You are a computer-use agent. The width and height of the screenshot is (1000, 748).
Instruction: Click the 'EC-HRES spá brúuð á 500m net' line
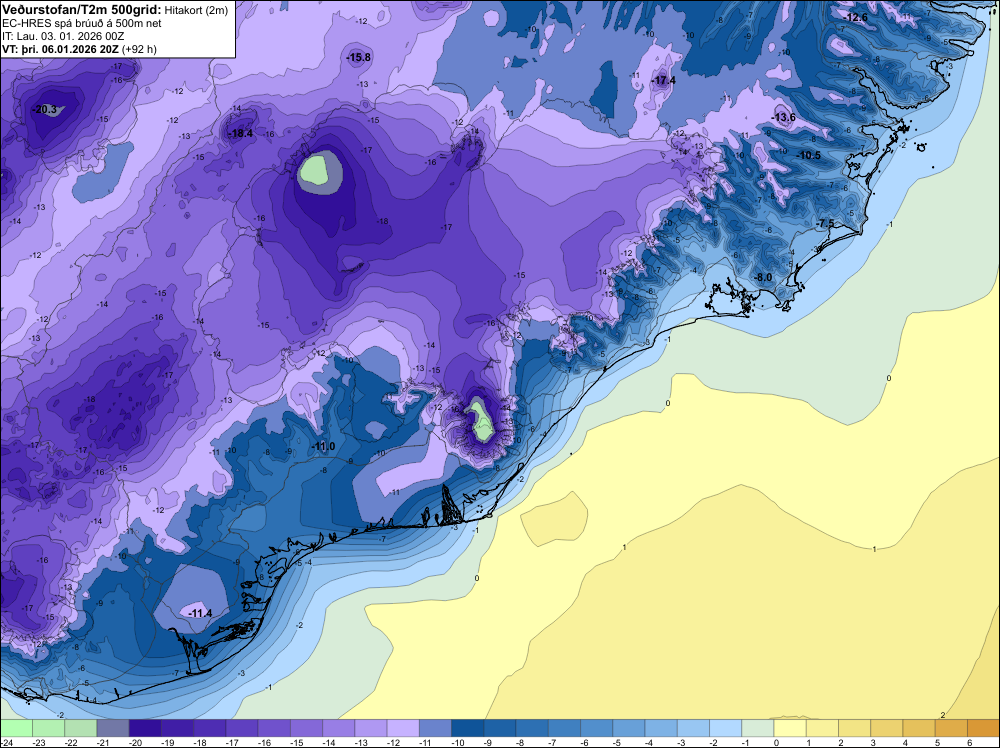(x=82, y=23)
